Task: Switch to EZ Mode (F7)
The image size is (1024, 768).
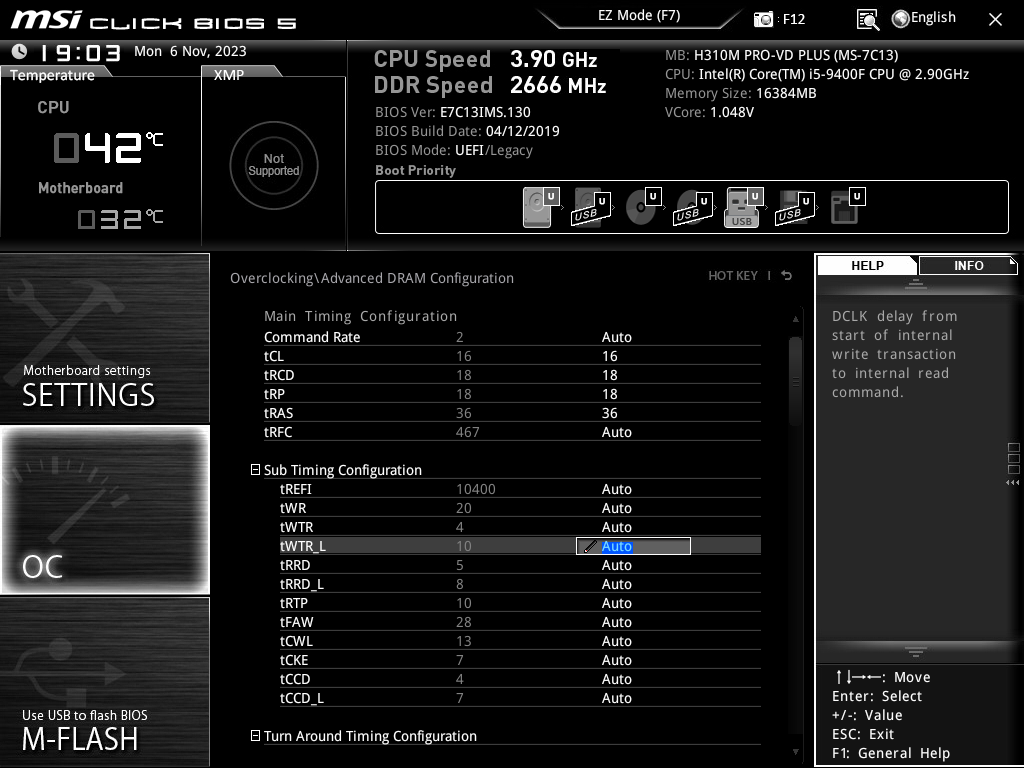Action: [x=639, y=16]
